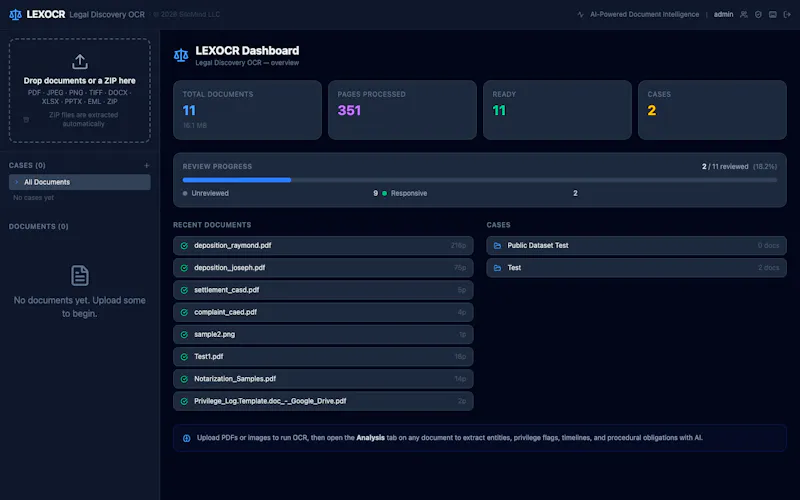The width and height of the screenshot is (800, 500).
Task: Open the Test case row
Action: point(636,268)
